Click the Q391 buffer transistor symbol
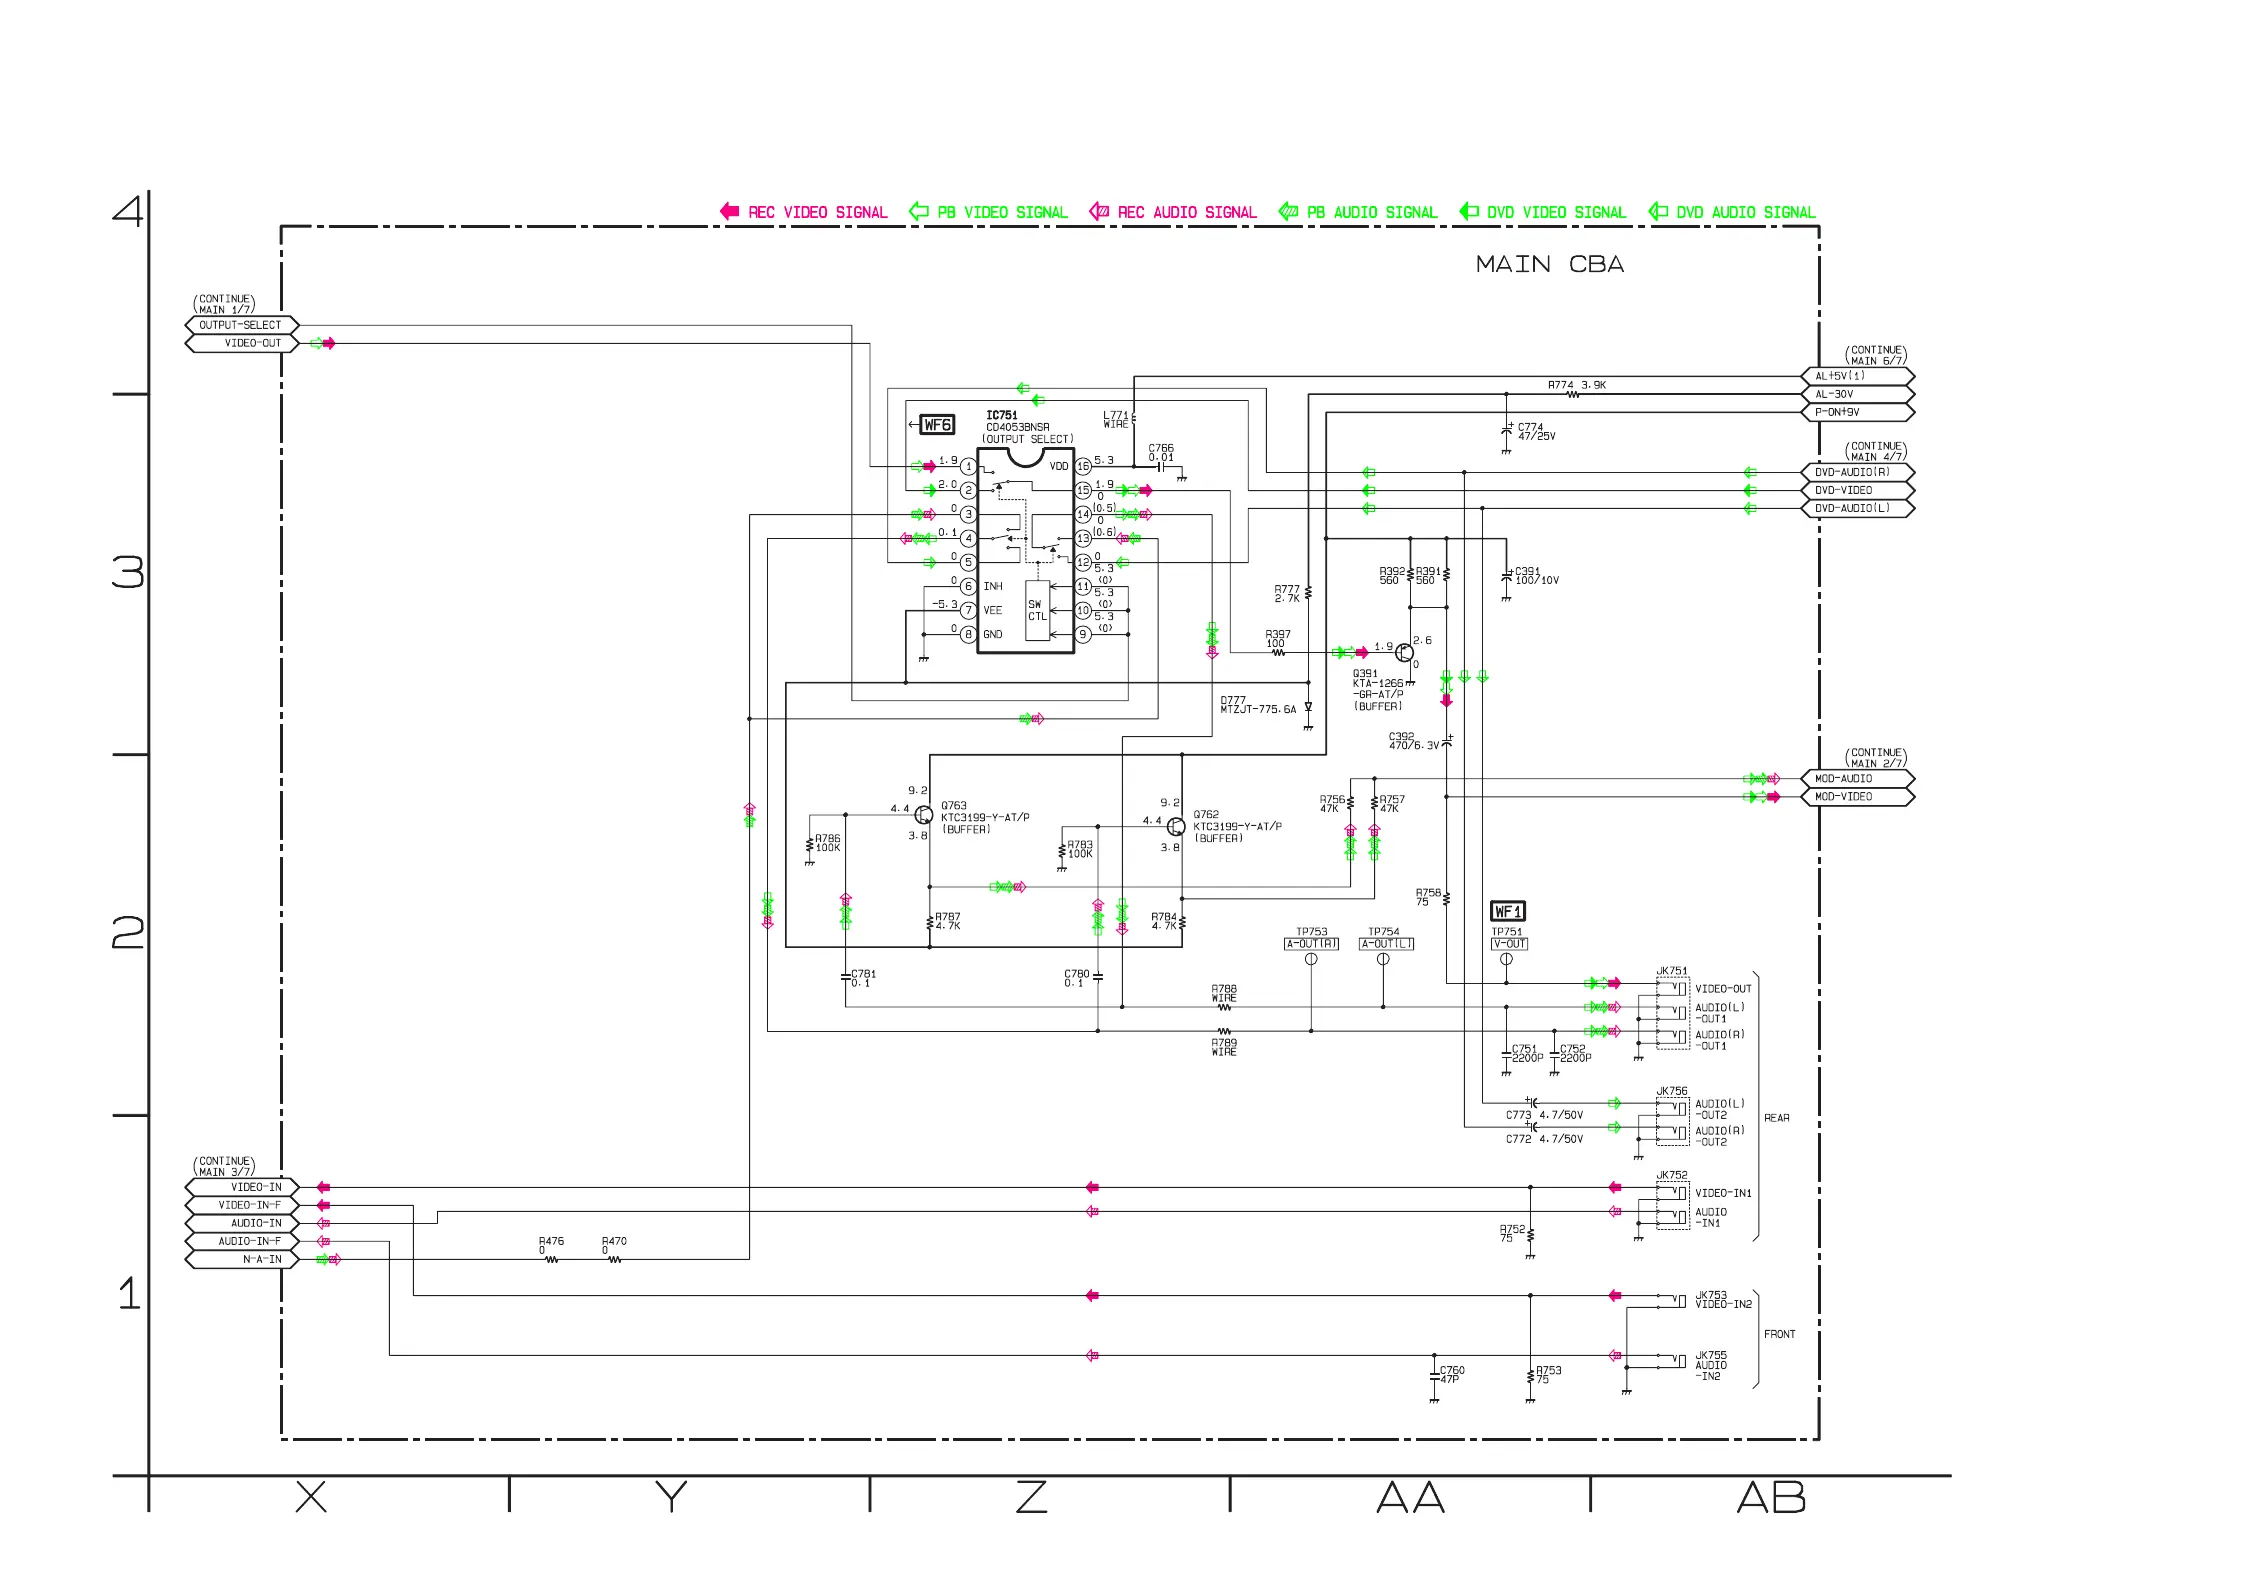Image resolution: width=2268 pixels, height=1588 pixels. point(1405,653)
